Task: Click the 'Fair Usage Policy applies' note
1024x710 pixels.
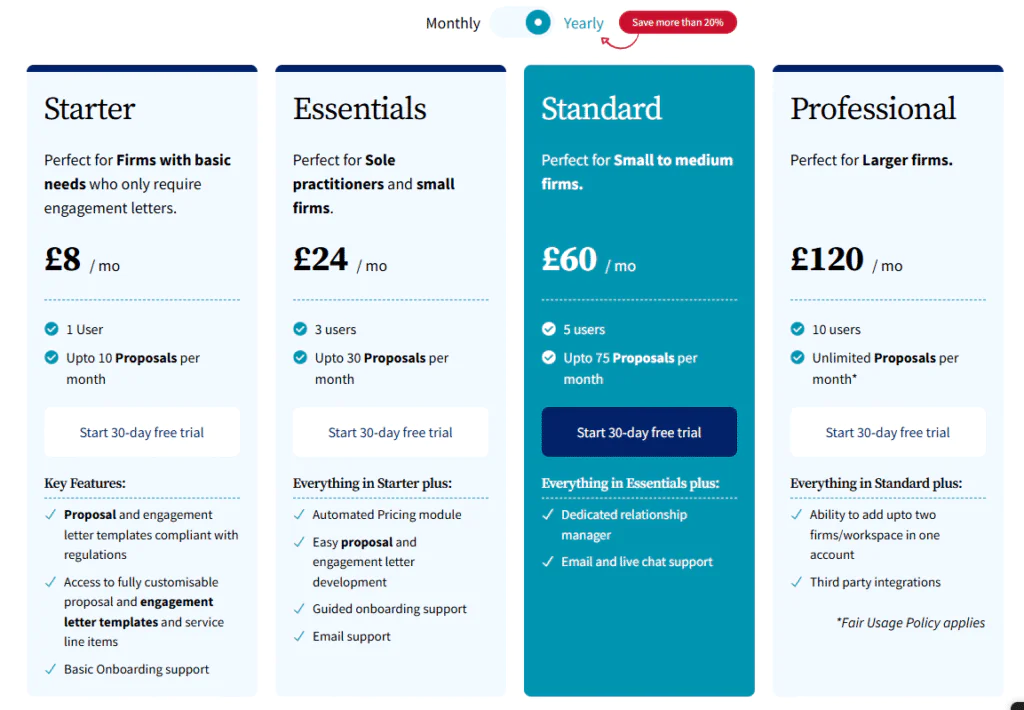Action: pos(910,622)
